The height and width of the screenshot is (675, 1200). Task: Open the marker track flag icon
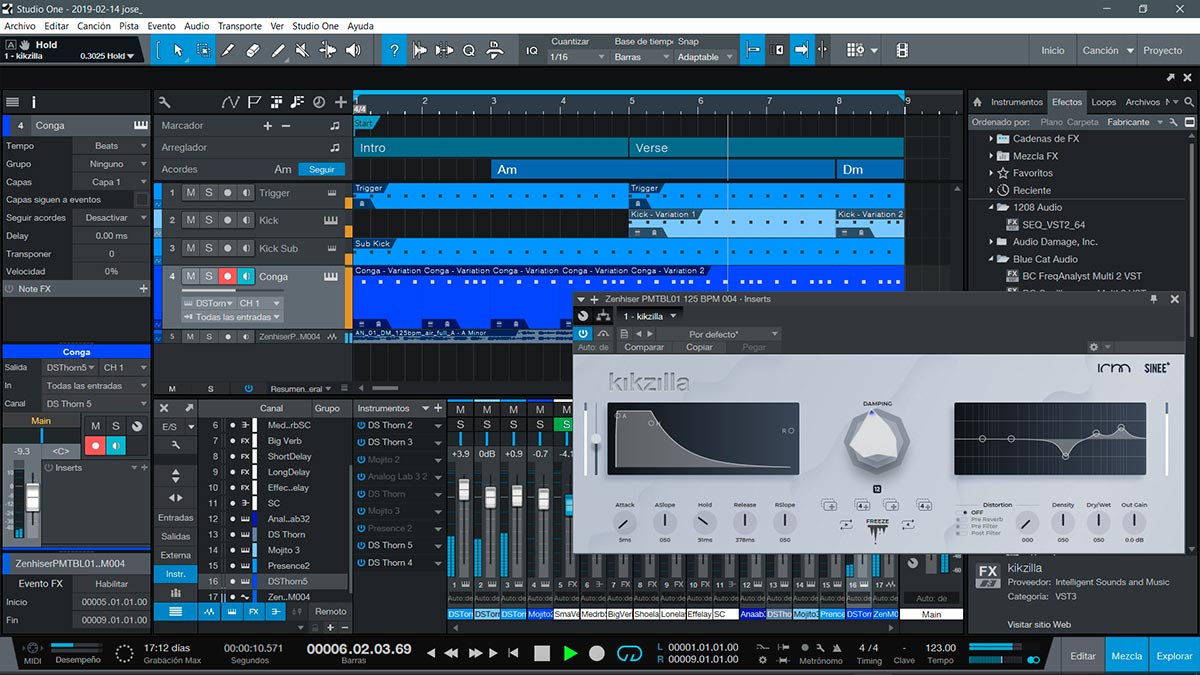click(x=254, y=102)
